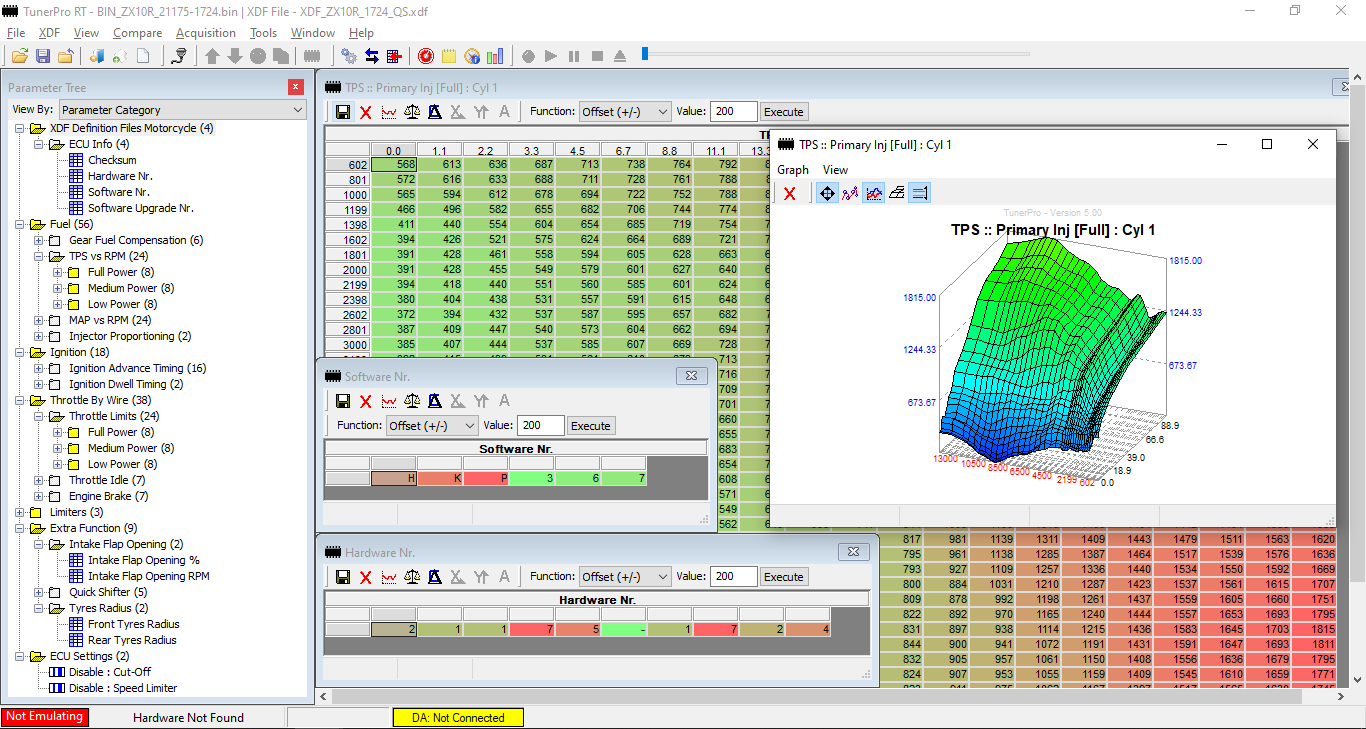This screenshot has height=729, width=1366.
Task: Click the save disk icon in TPS table toolbar
Action: click(342, 112)
